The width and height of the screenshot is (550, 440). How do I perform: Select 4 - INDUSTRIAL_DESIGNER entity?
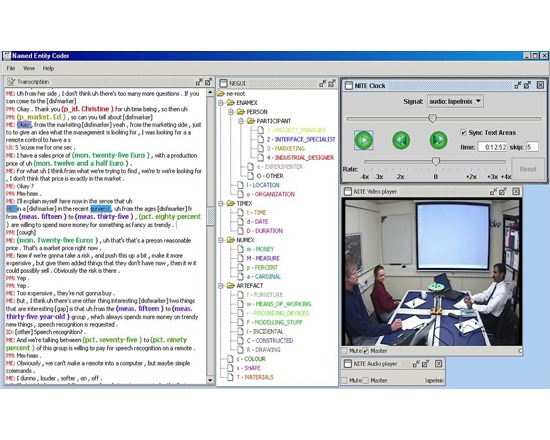[300, 158]
